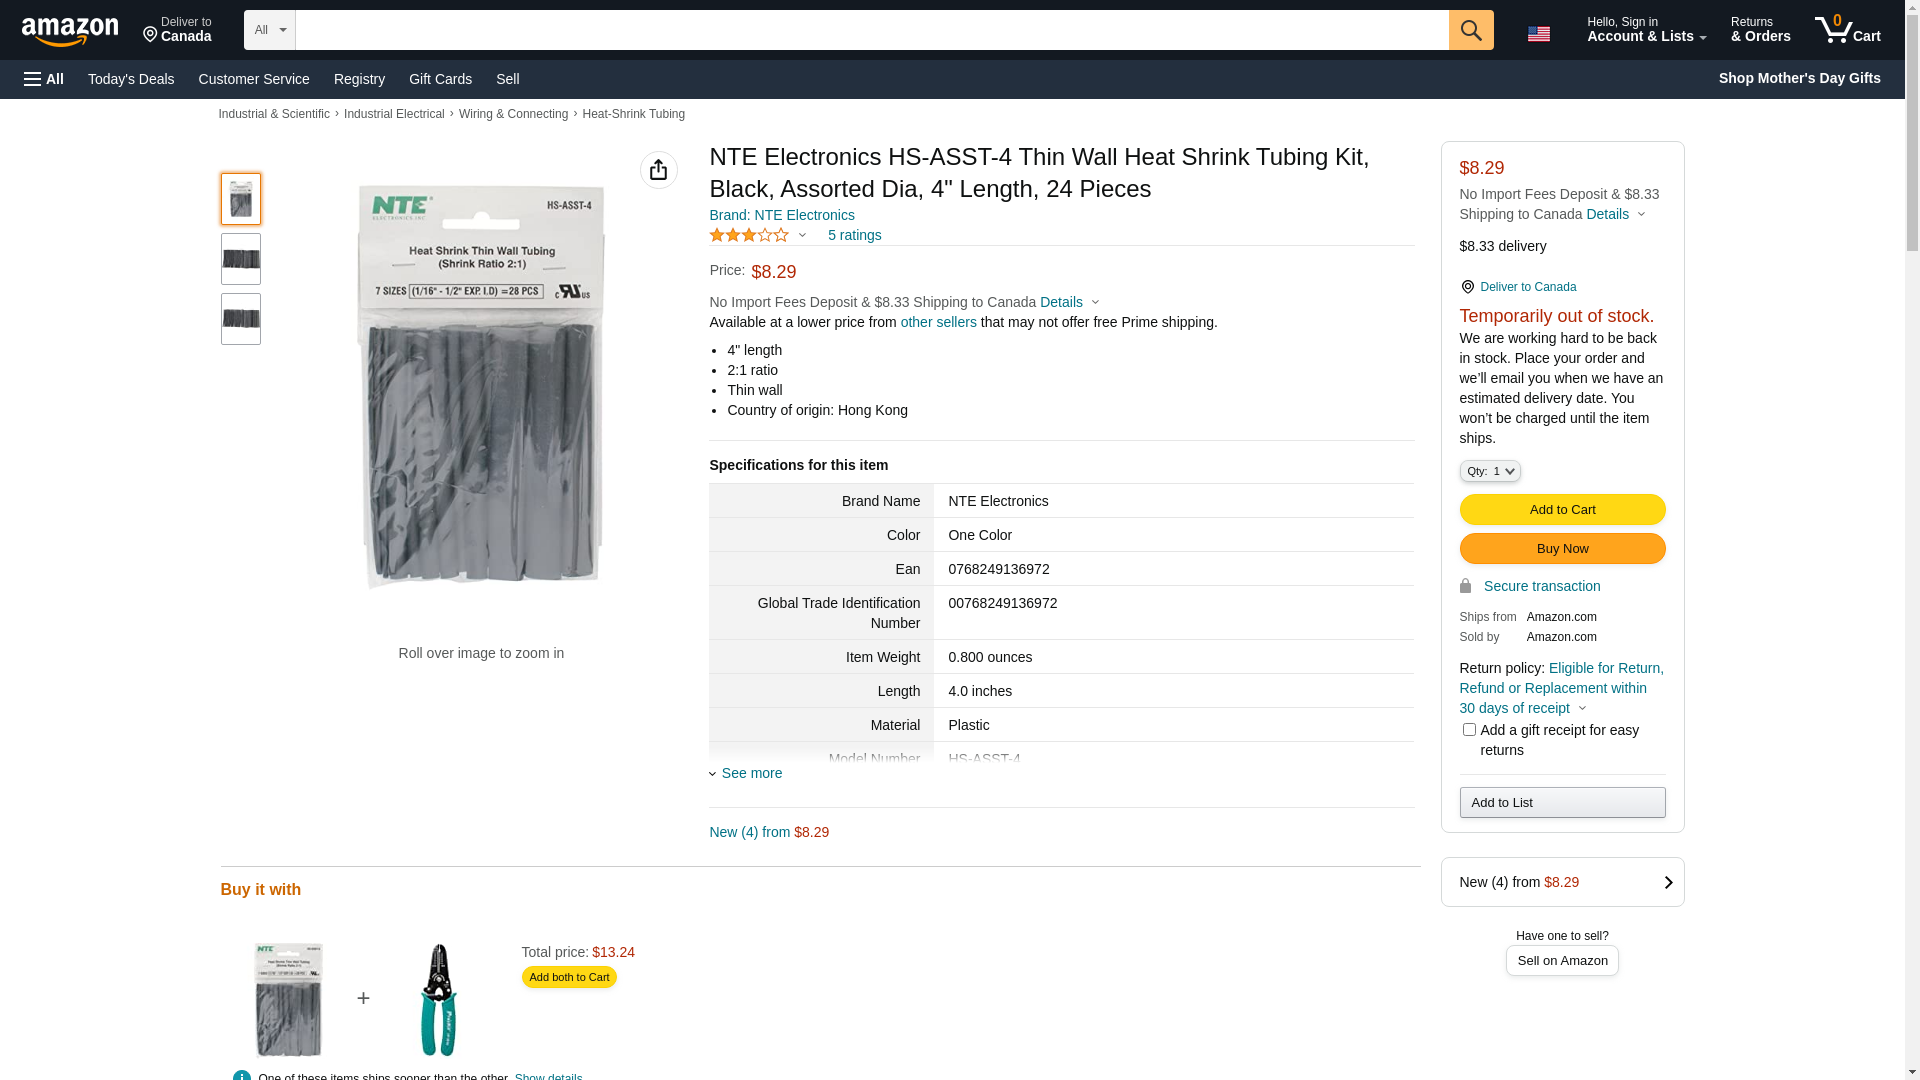Open Customer Service in navigation bar
Viewport: 1920px width, 1080px height.
point(254,79)
